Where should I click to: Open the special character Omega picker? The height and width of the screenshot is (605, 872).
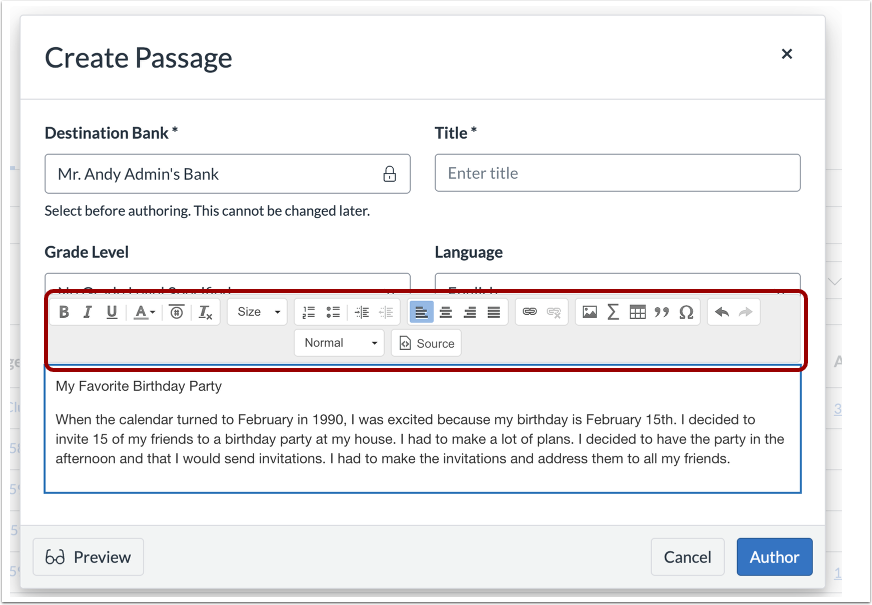click(x=686, y=311)
